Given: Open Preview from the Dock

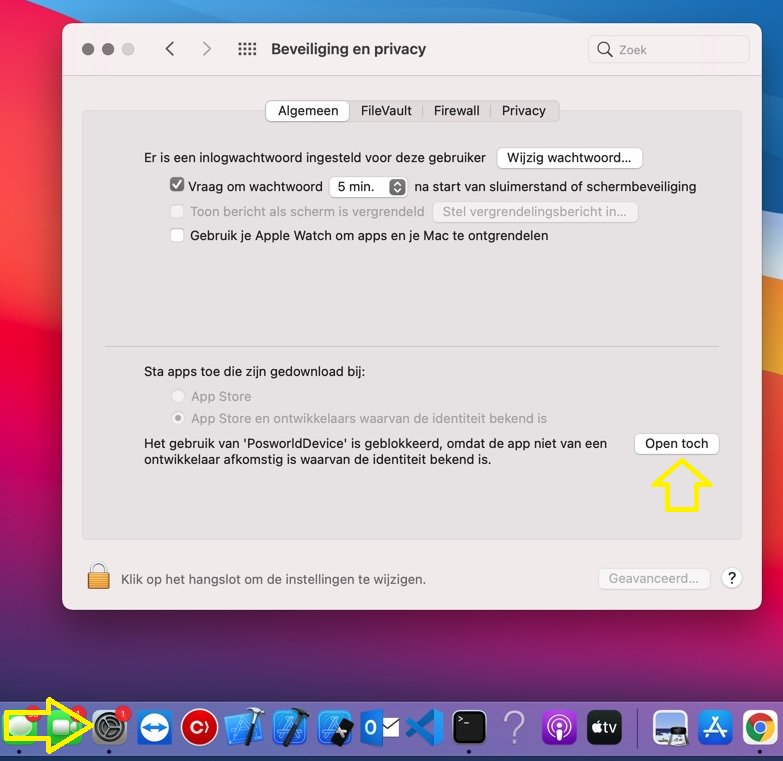Looking at the screenshot, I should [x=671, y=728].
